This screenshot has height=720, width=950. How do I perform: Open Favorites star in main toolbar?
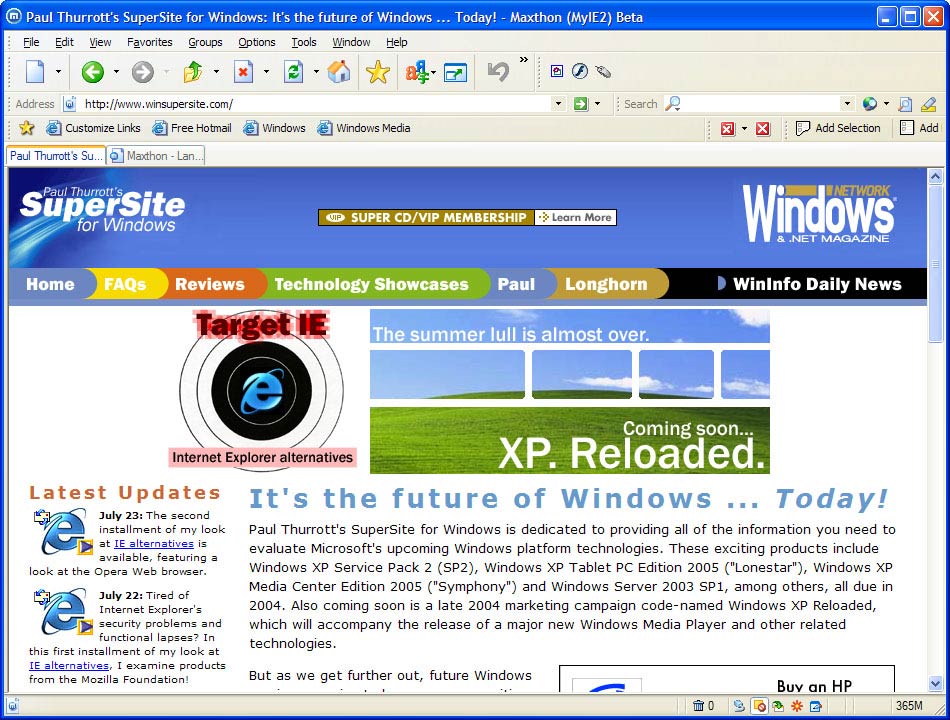click(x=377, y=72)
